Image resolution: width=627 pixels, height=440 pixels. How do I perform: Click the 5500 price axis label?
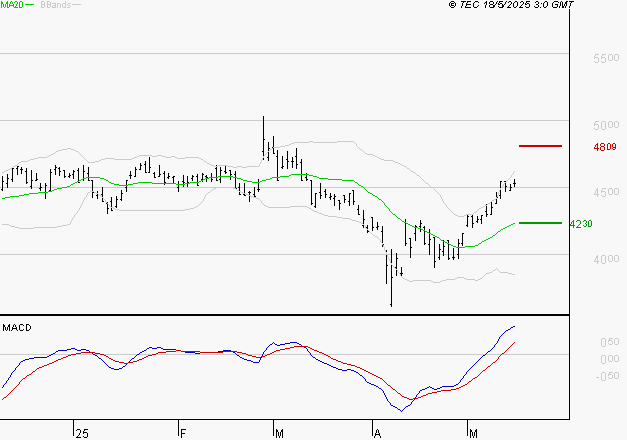(x=607, y=60)
